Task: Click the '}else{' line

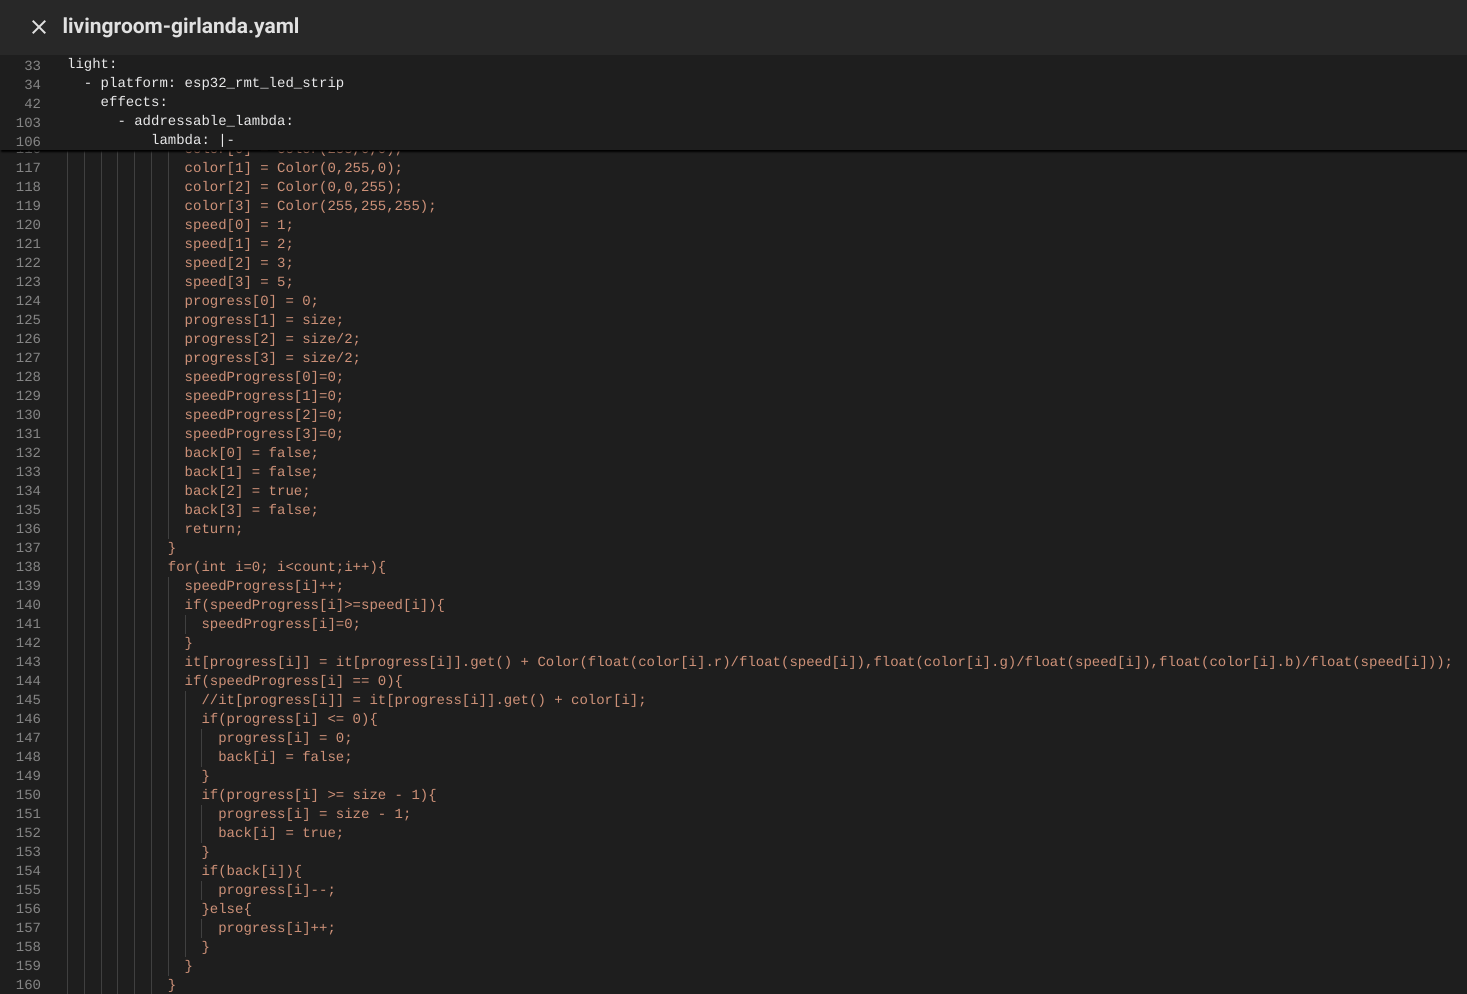Action: coord(226,909)
